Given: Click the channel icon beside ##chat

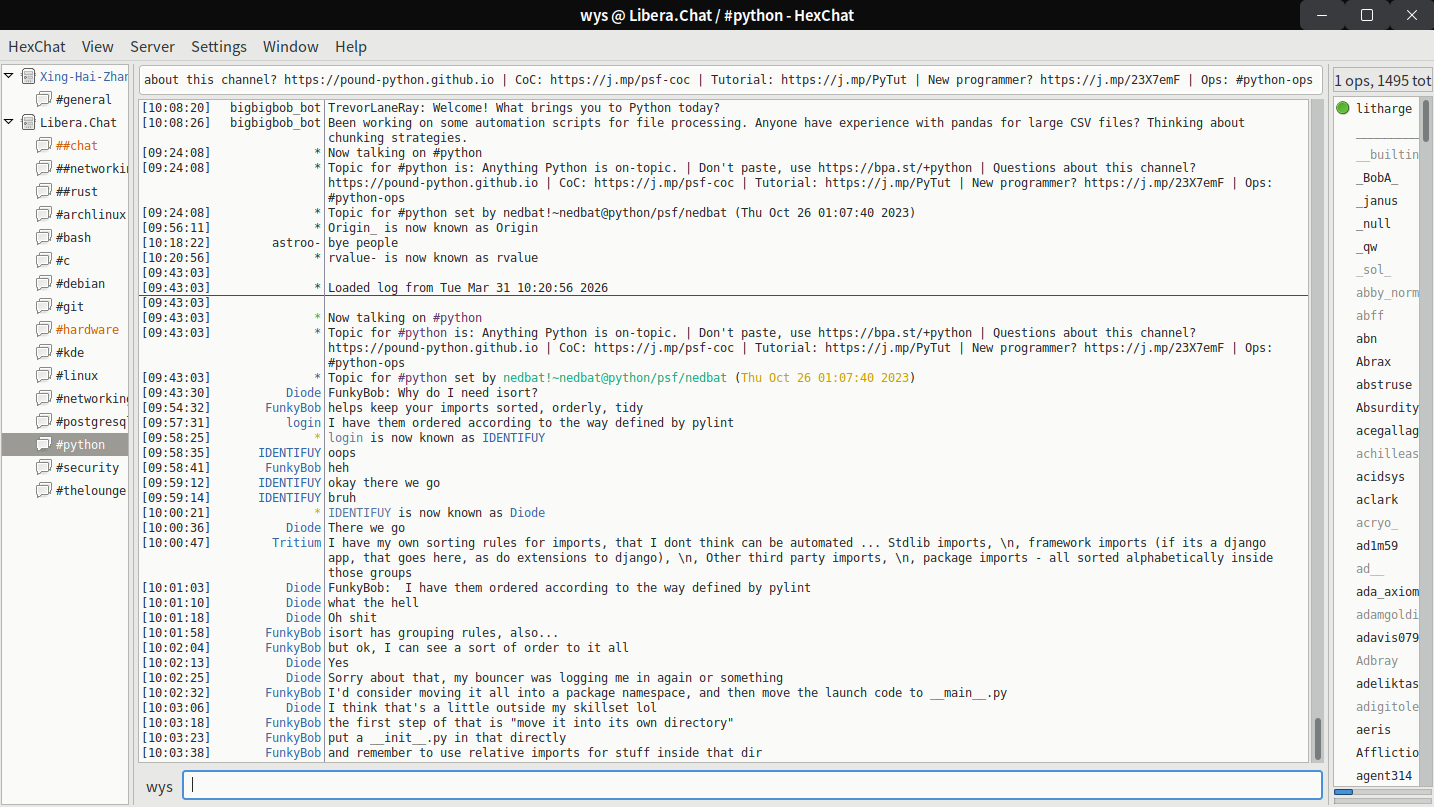Looking at the screenshot, I should click(43, 145).
